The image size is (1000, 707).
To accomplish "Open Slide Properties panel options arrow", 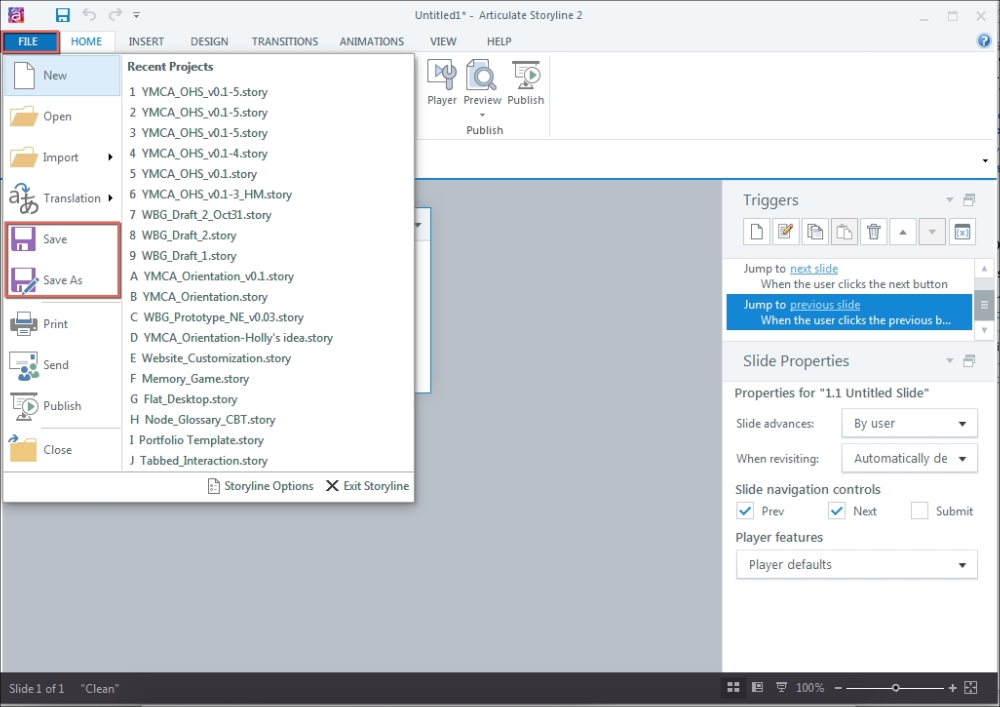I will click(x=950, y=361).
